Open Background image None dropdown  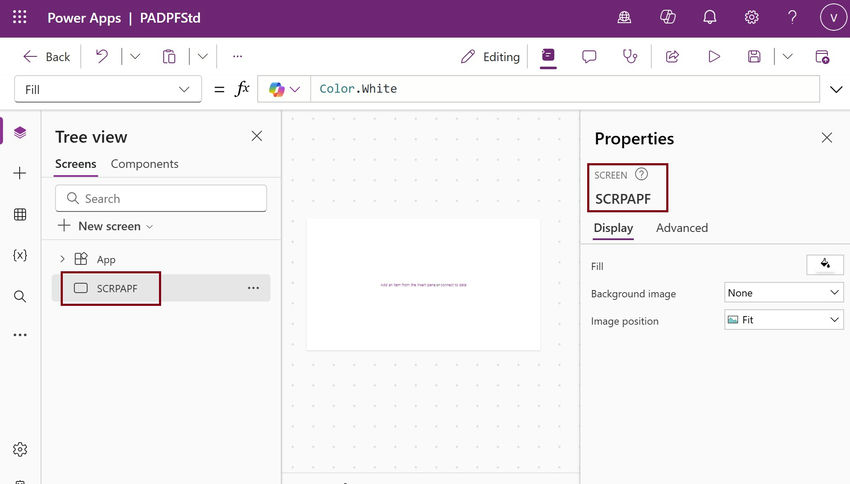point(784,293)
